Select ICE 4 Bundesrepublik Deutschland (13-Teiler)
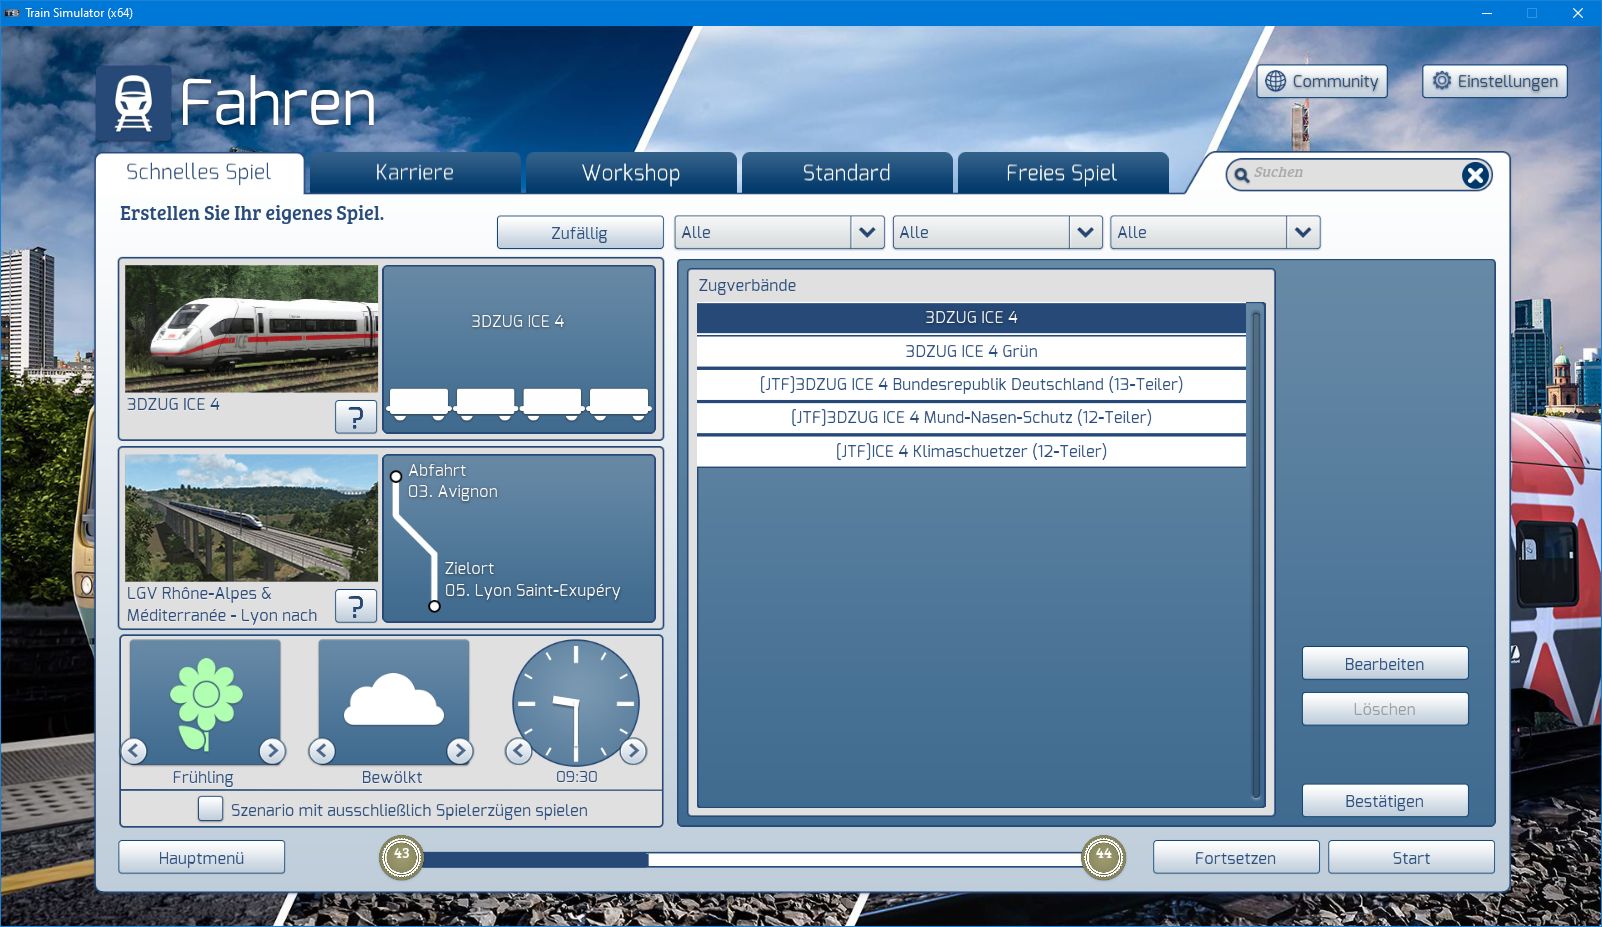This screenshot has width=1602, height=927. [971, 384]
